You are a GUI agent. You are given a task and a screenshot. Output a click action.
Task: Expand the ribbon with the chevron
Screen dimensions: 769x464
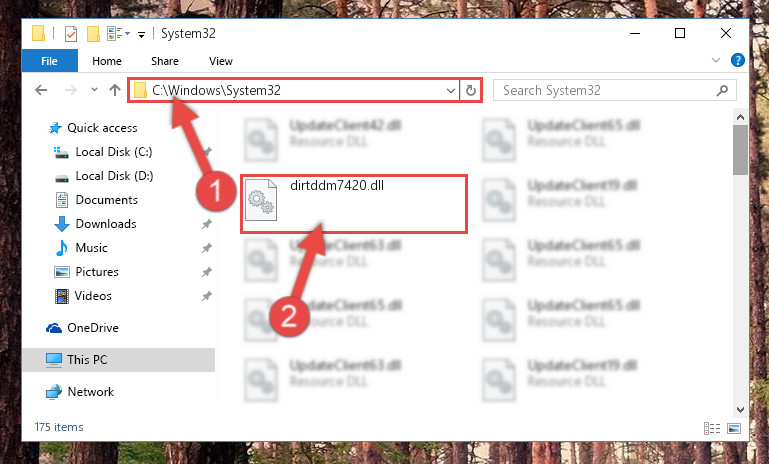point(716,60)
